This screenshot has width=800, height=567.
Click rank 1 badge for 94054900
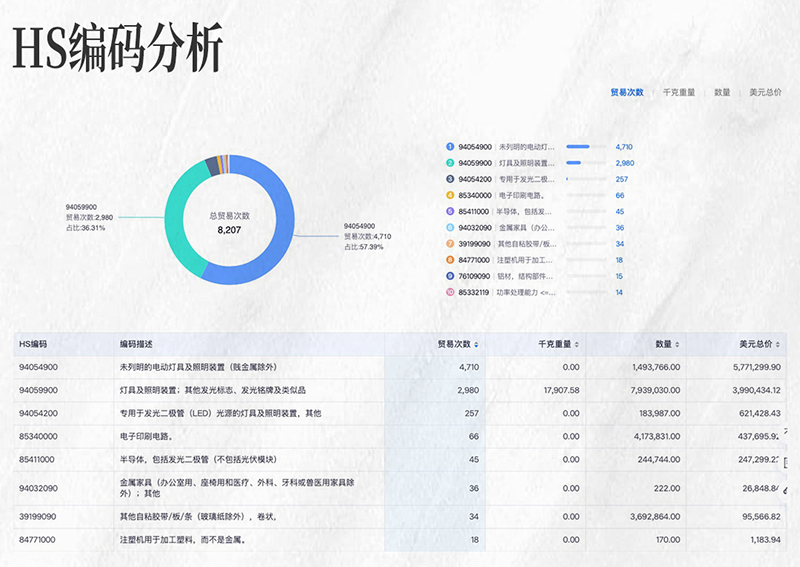coord(450,146)
